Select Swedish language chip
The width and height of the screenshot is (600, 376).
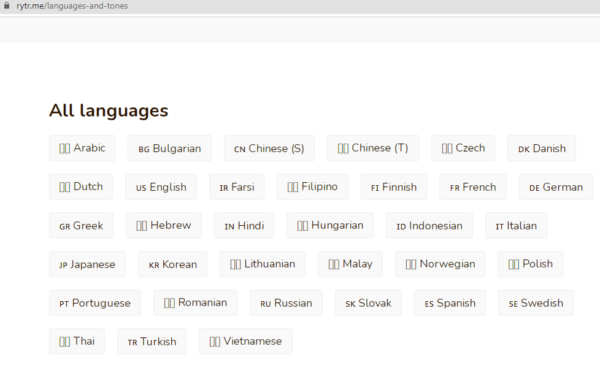click(x=536, y=303)
